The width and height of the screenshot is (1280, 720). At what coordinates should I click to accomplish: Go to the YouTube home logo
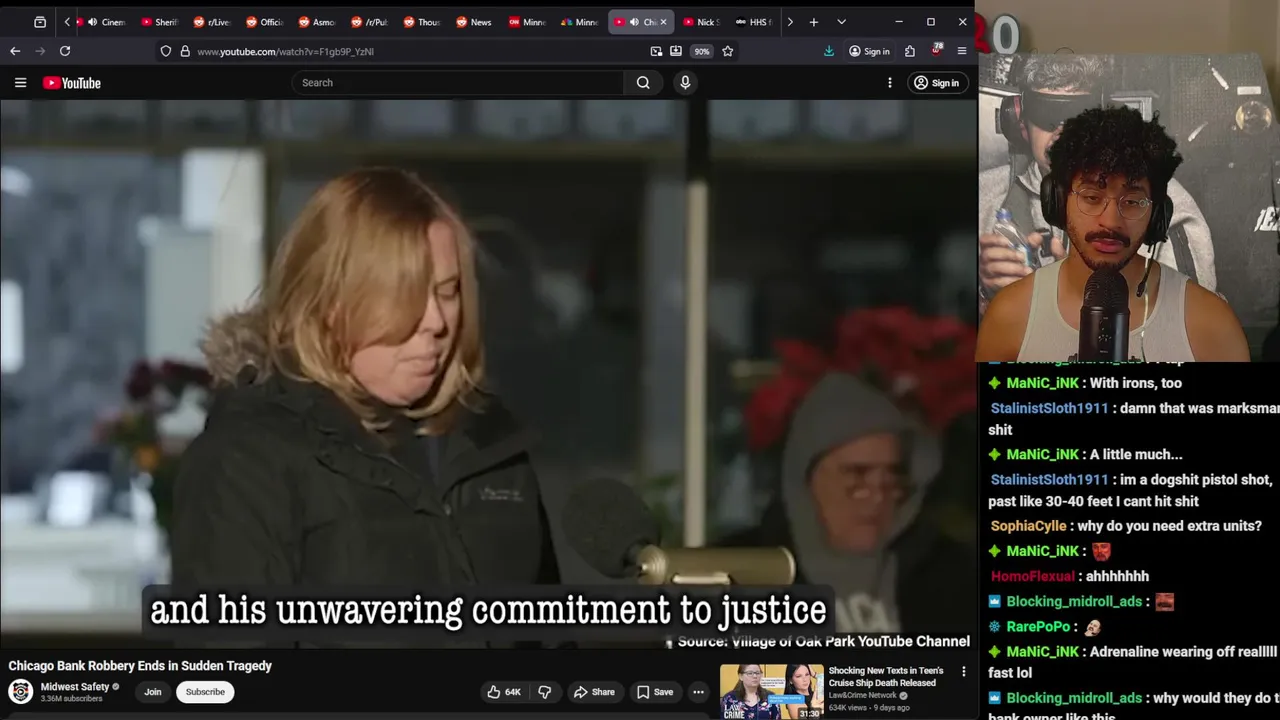point(72,83)
